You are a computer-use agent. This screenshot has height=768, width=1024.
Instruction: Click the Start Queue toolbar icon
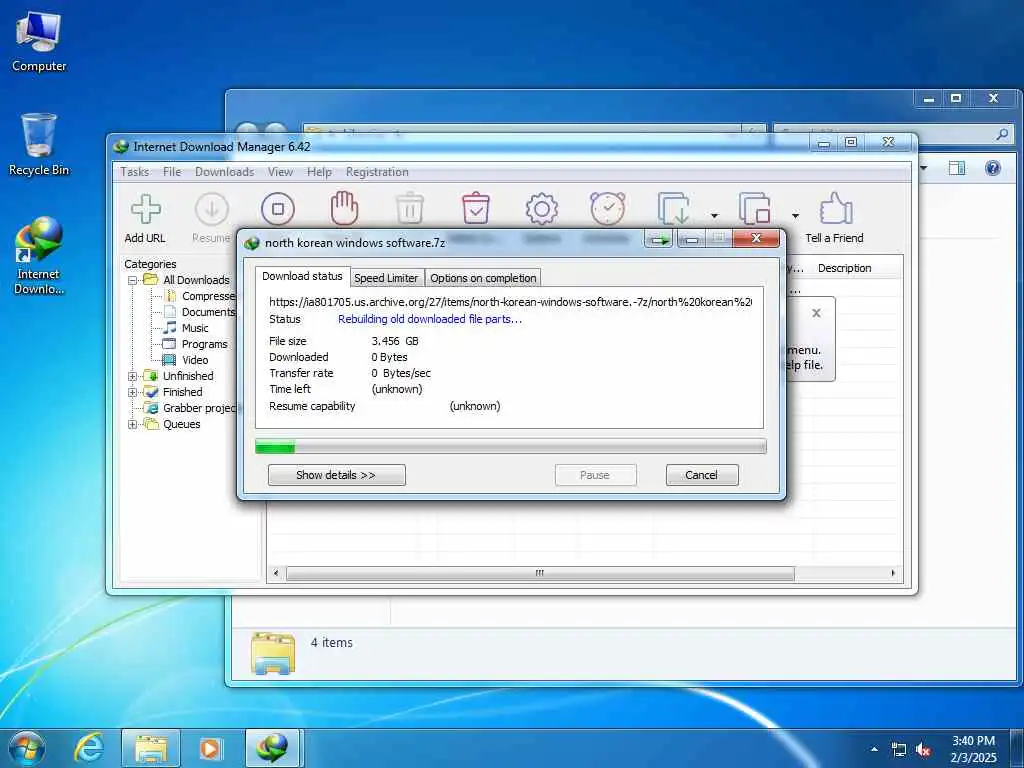[x=674, y=209]
